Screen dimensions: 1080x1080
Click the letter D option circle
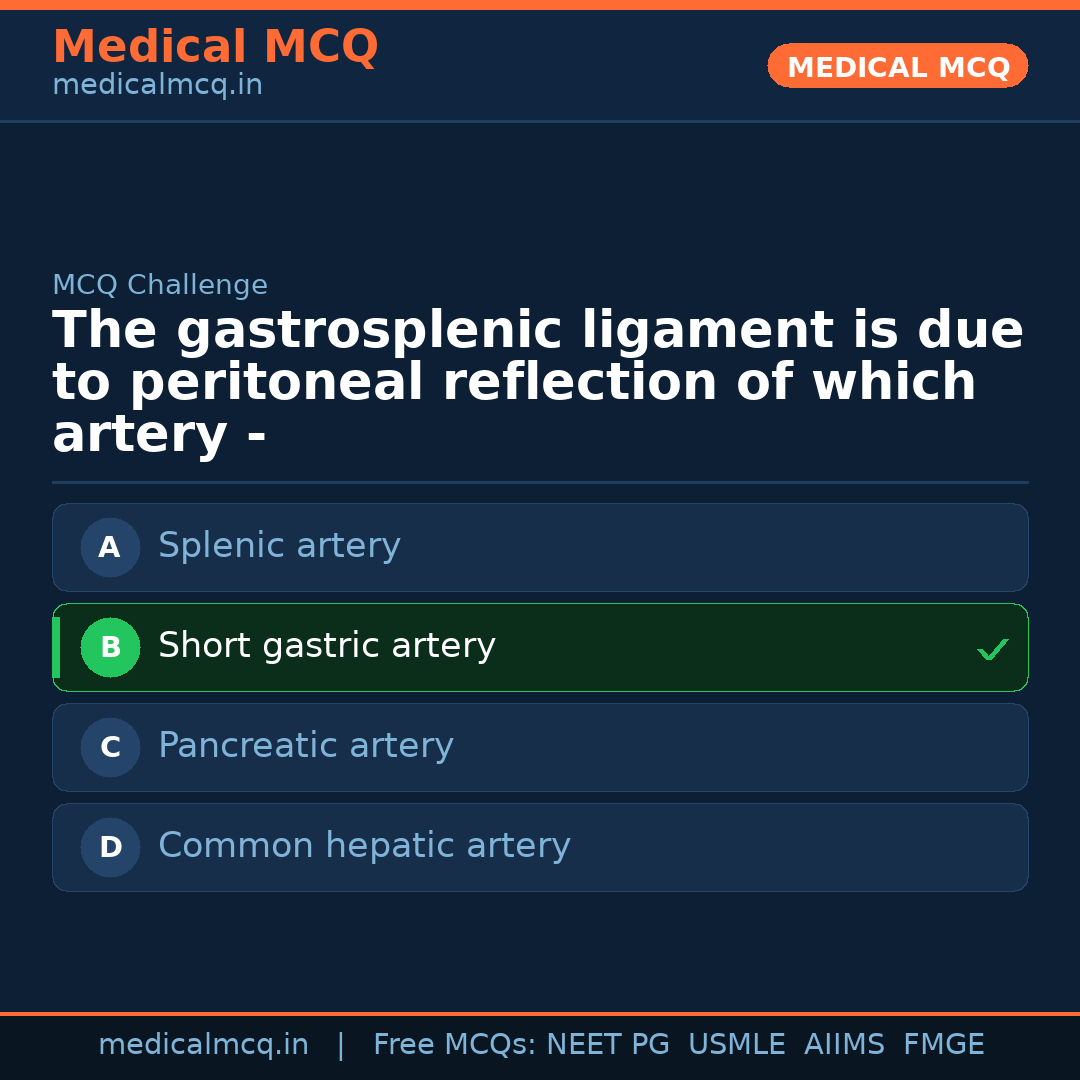110,847
